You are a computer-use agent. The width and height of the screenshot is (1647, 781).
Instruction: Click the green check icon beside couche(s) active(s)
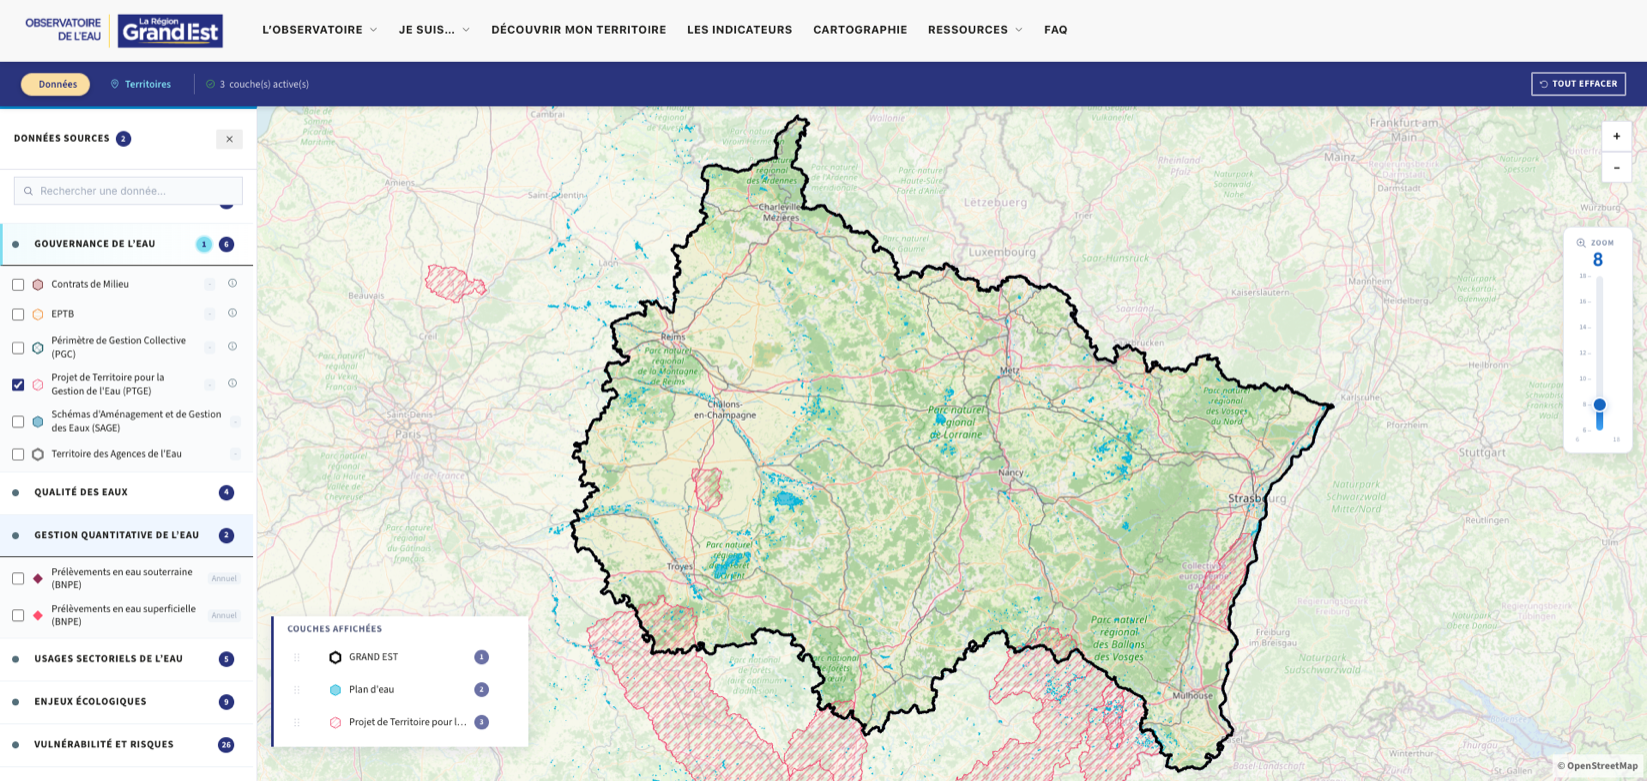tap(210, 84)
